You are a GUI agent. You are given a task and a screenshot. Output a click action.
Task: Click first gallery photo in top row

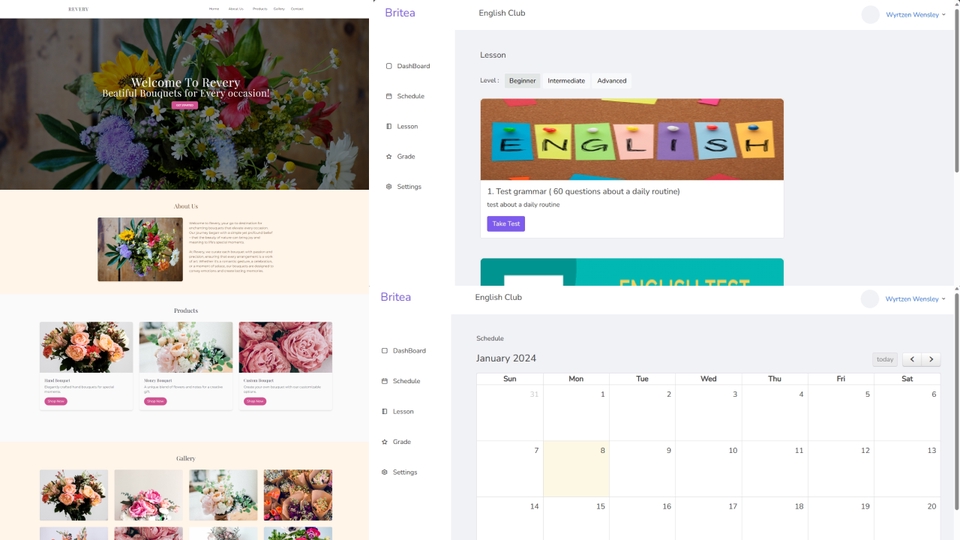point(73,495)
